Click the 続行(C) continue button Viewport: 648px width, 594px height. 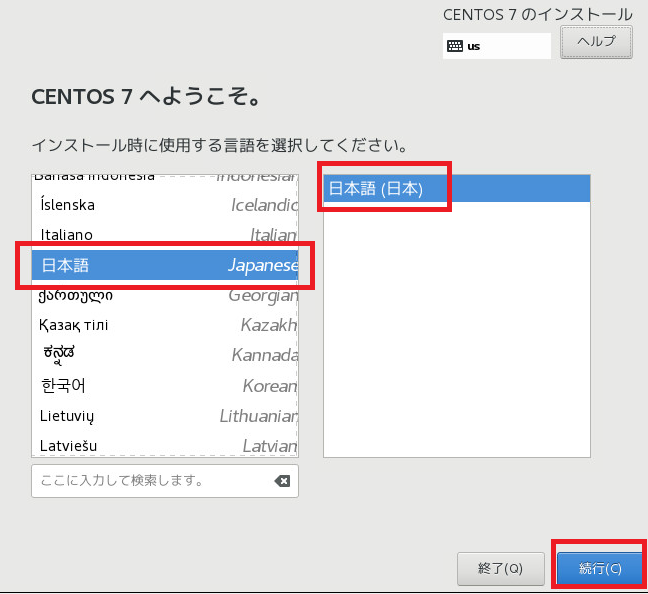(x=600, y=568)
